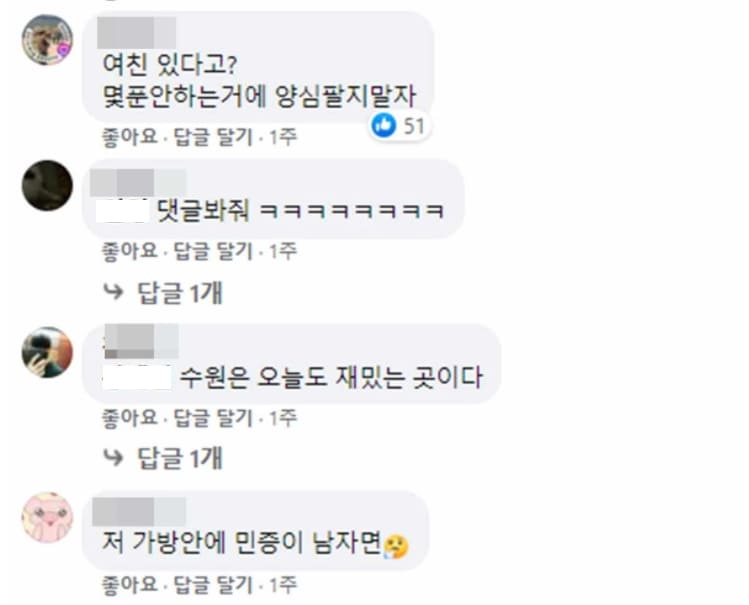Click 답글 달기 under the 여친 있다고 comment
Image resolution: width=749 pixels, height=605 pixels.
(x=213, y=137)
